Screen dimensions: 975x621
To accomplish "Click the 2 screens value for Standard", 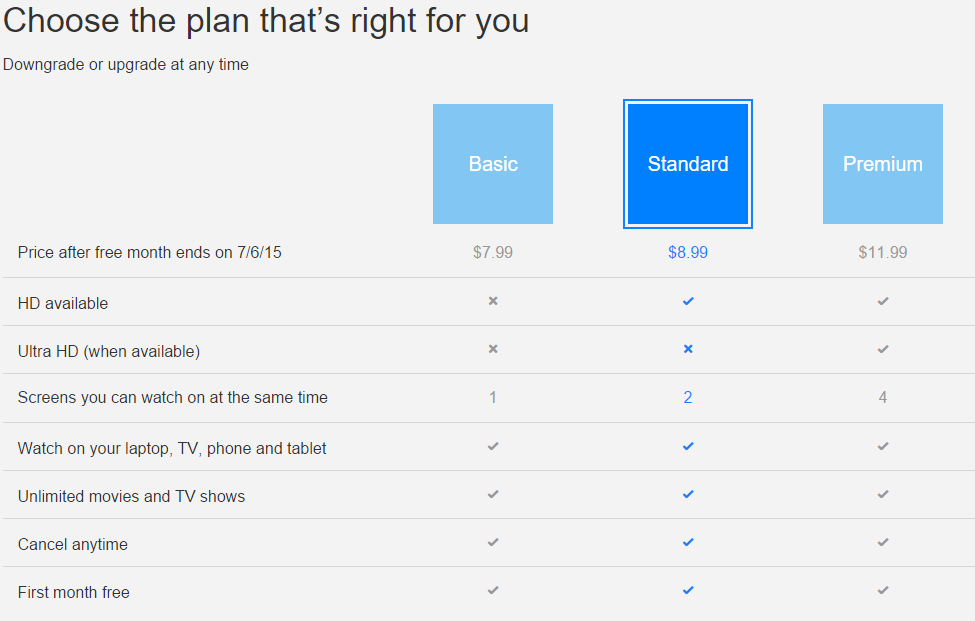I will tap(688, 397).
